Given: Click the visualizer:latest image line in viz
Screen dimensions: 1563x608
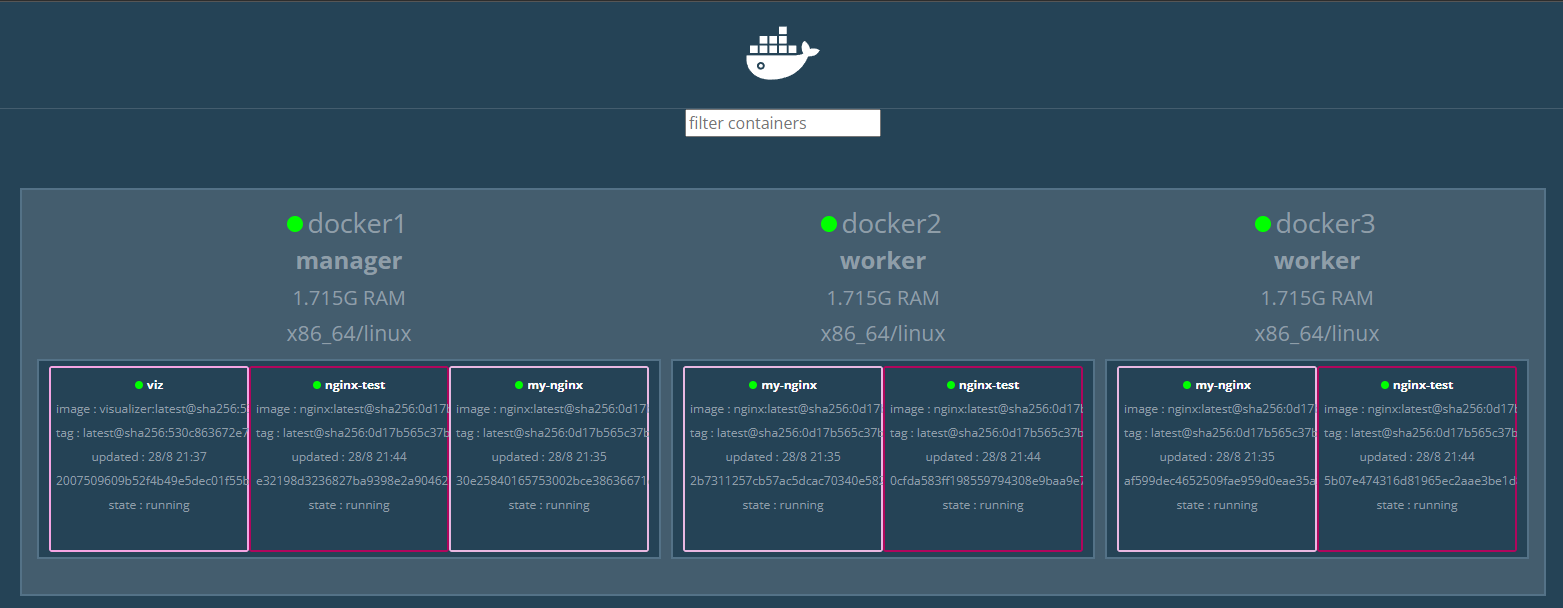Looking at the screenshot, I should pyautogui.click(x=151, y=409).
